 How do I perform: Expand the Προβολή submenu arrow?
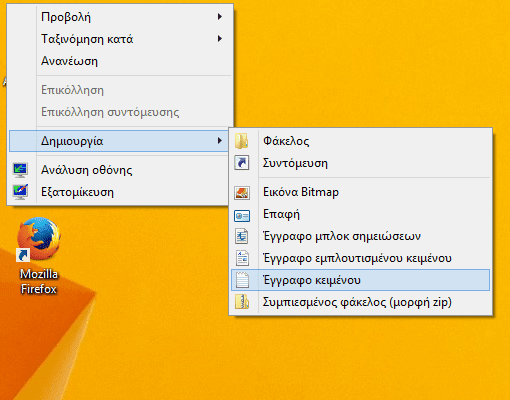pyautogui.click(x=220, y=16)
